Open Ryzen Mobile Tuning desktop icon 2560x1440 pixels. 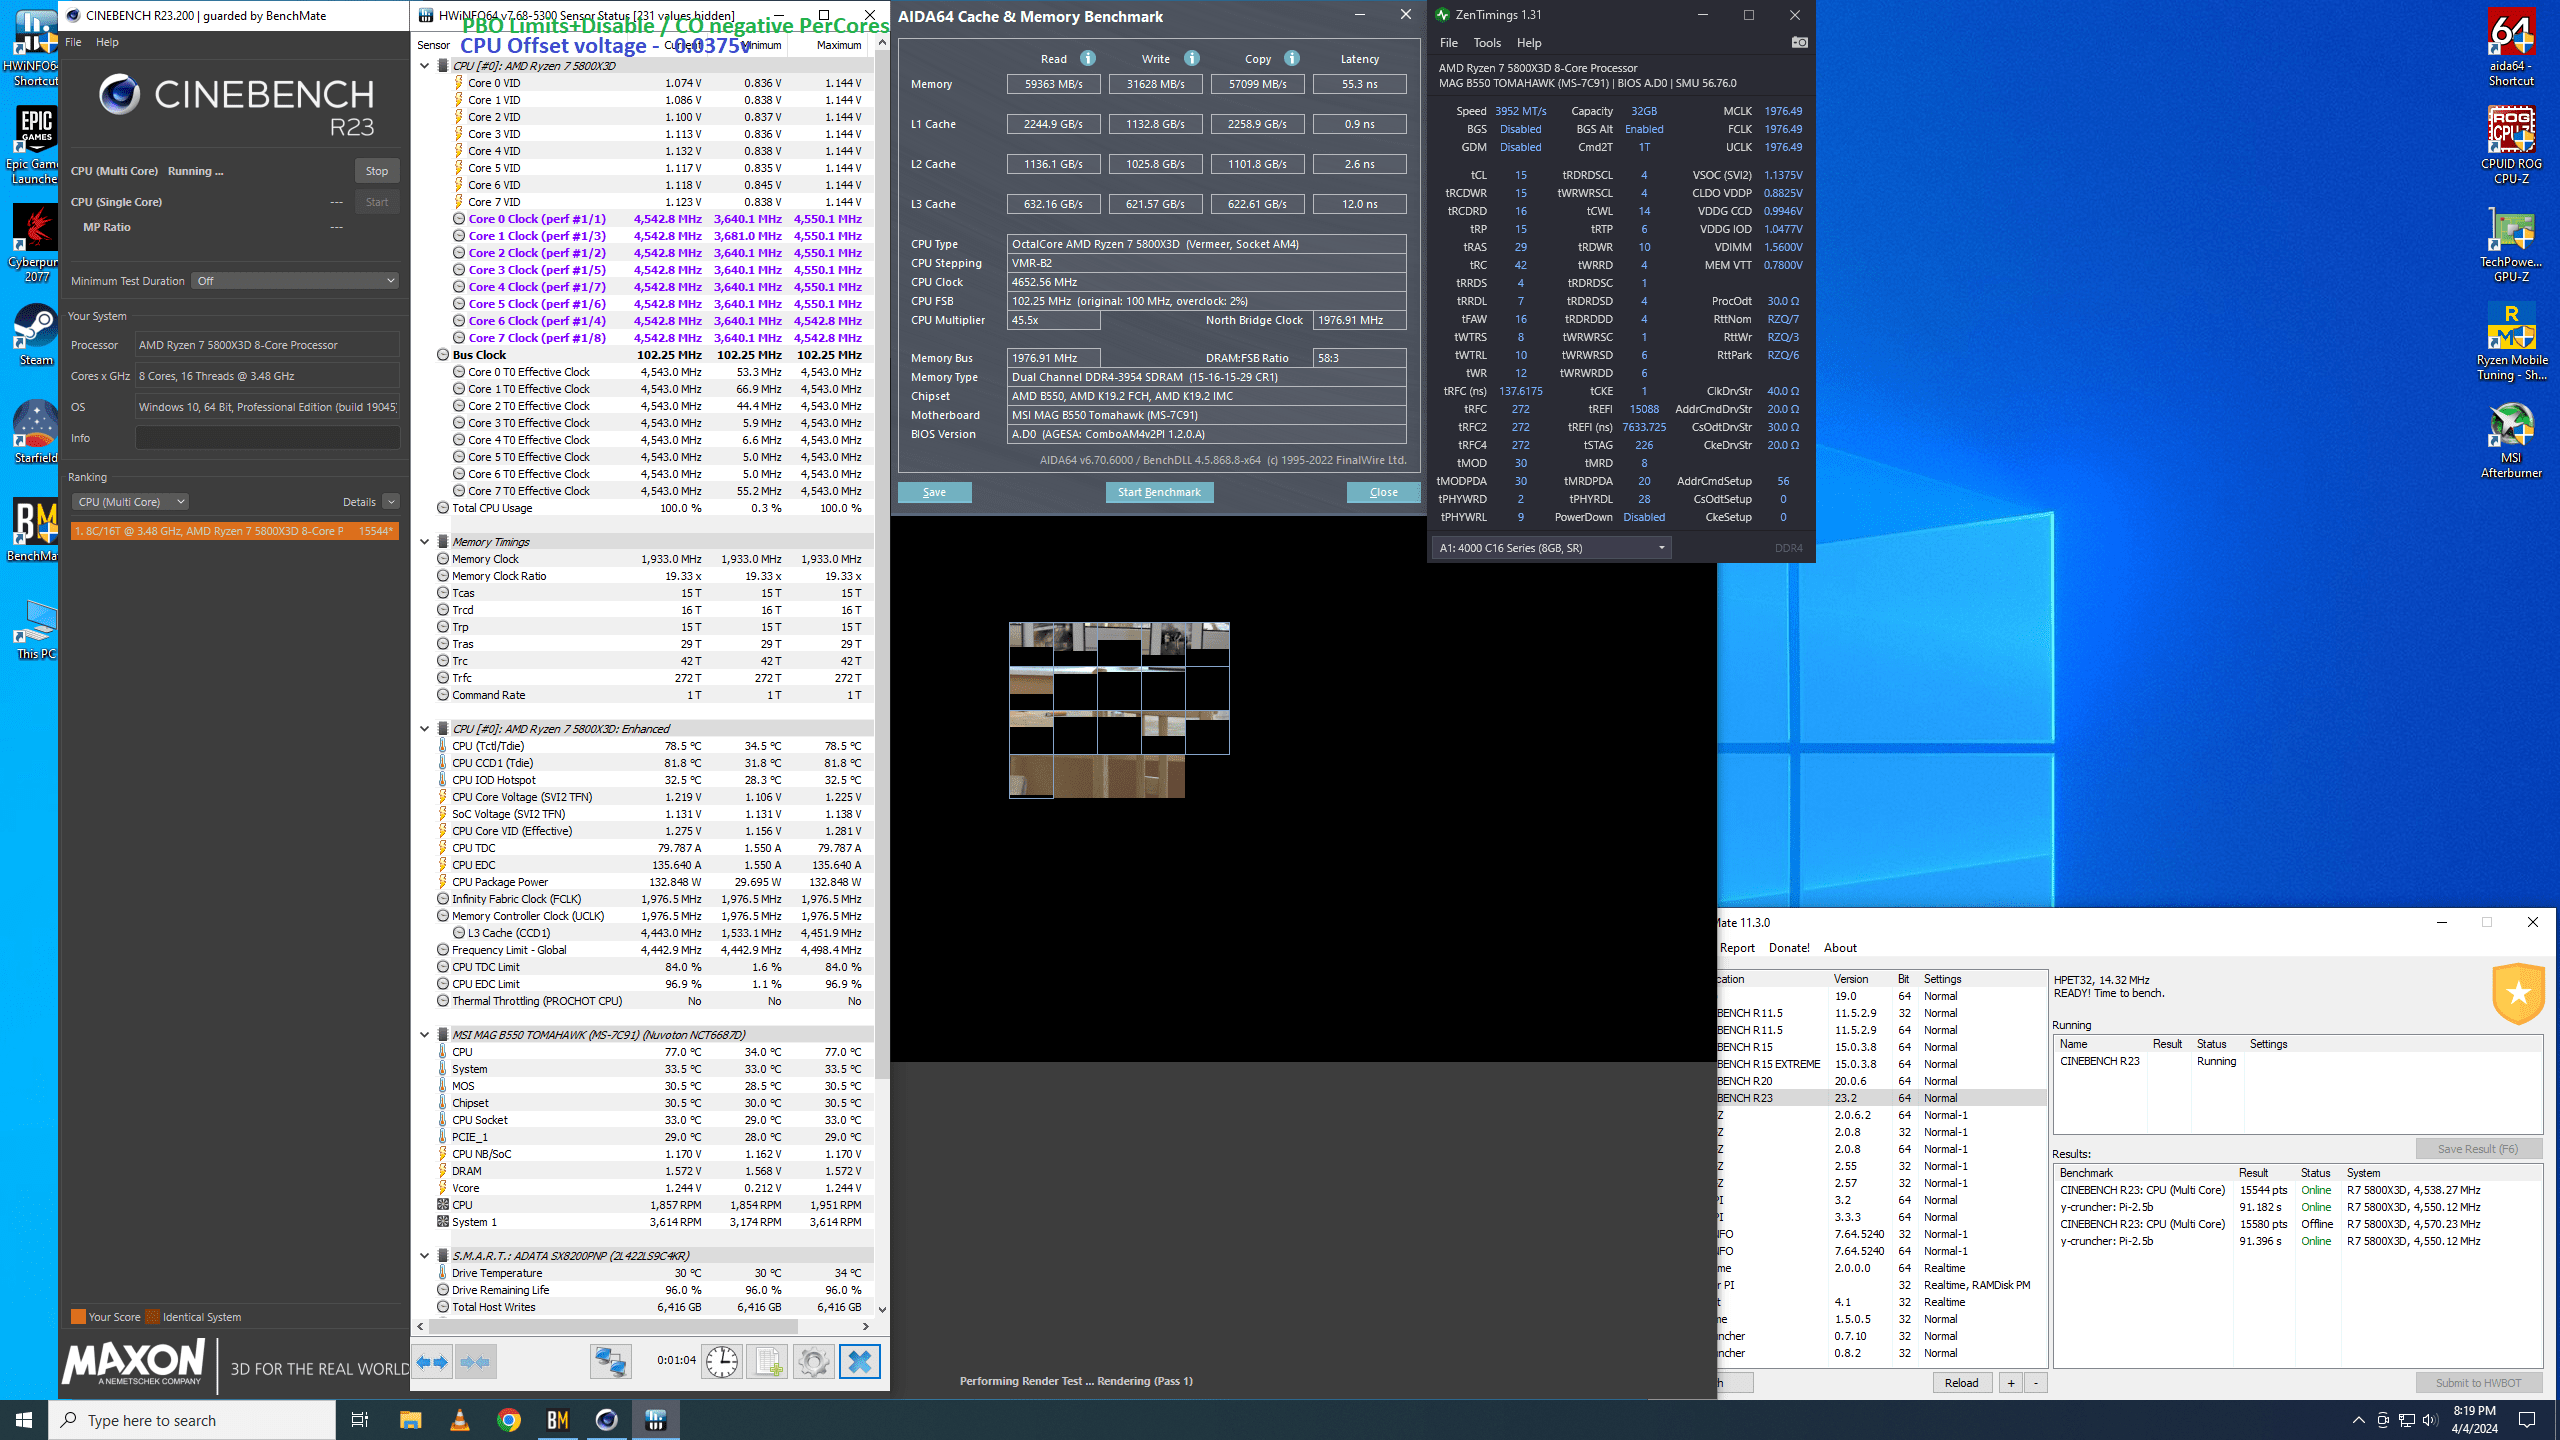coord(2511,341)
